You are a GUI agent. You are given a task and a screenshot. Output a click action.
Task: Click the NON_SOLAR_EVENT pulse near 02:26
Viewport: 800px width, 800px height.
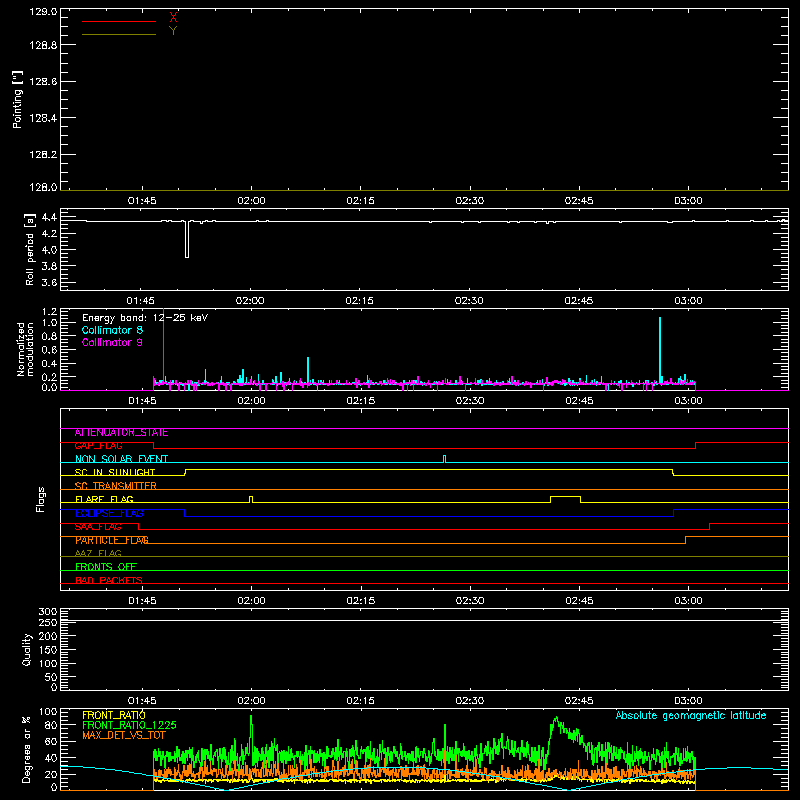(444, 459)
